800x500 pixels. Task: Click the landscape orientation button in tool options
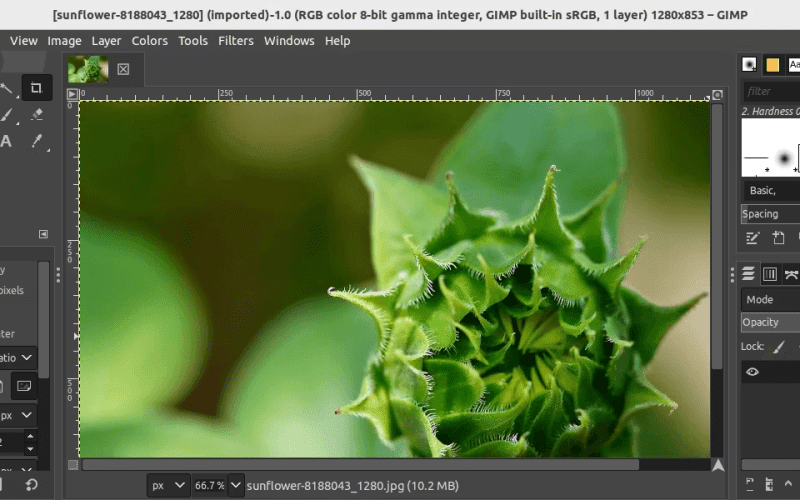[23, 386]
